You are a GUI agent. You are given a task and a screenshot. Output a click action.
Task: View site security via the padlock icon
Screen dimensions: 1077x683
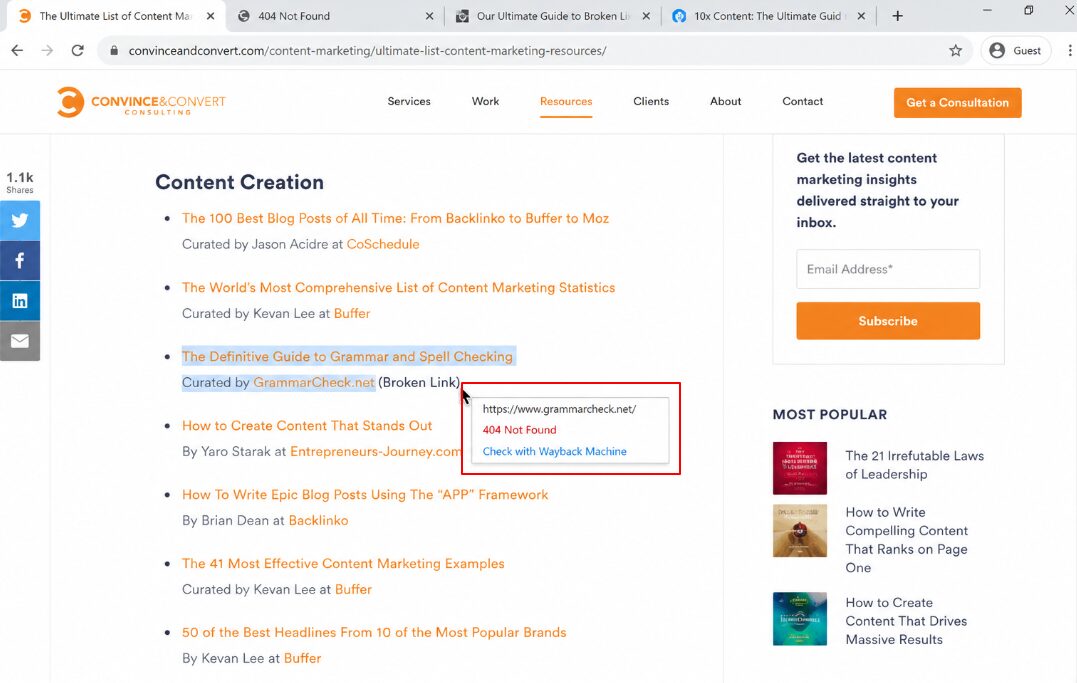click(114, 50)
